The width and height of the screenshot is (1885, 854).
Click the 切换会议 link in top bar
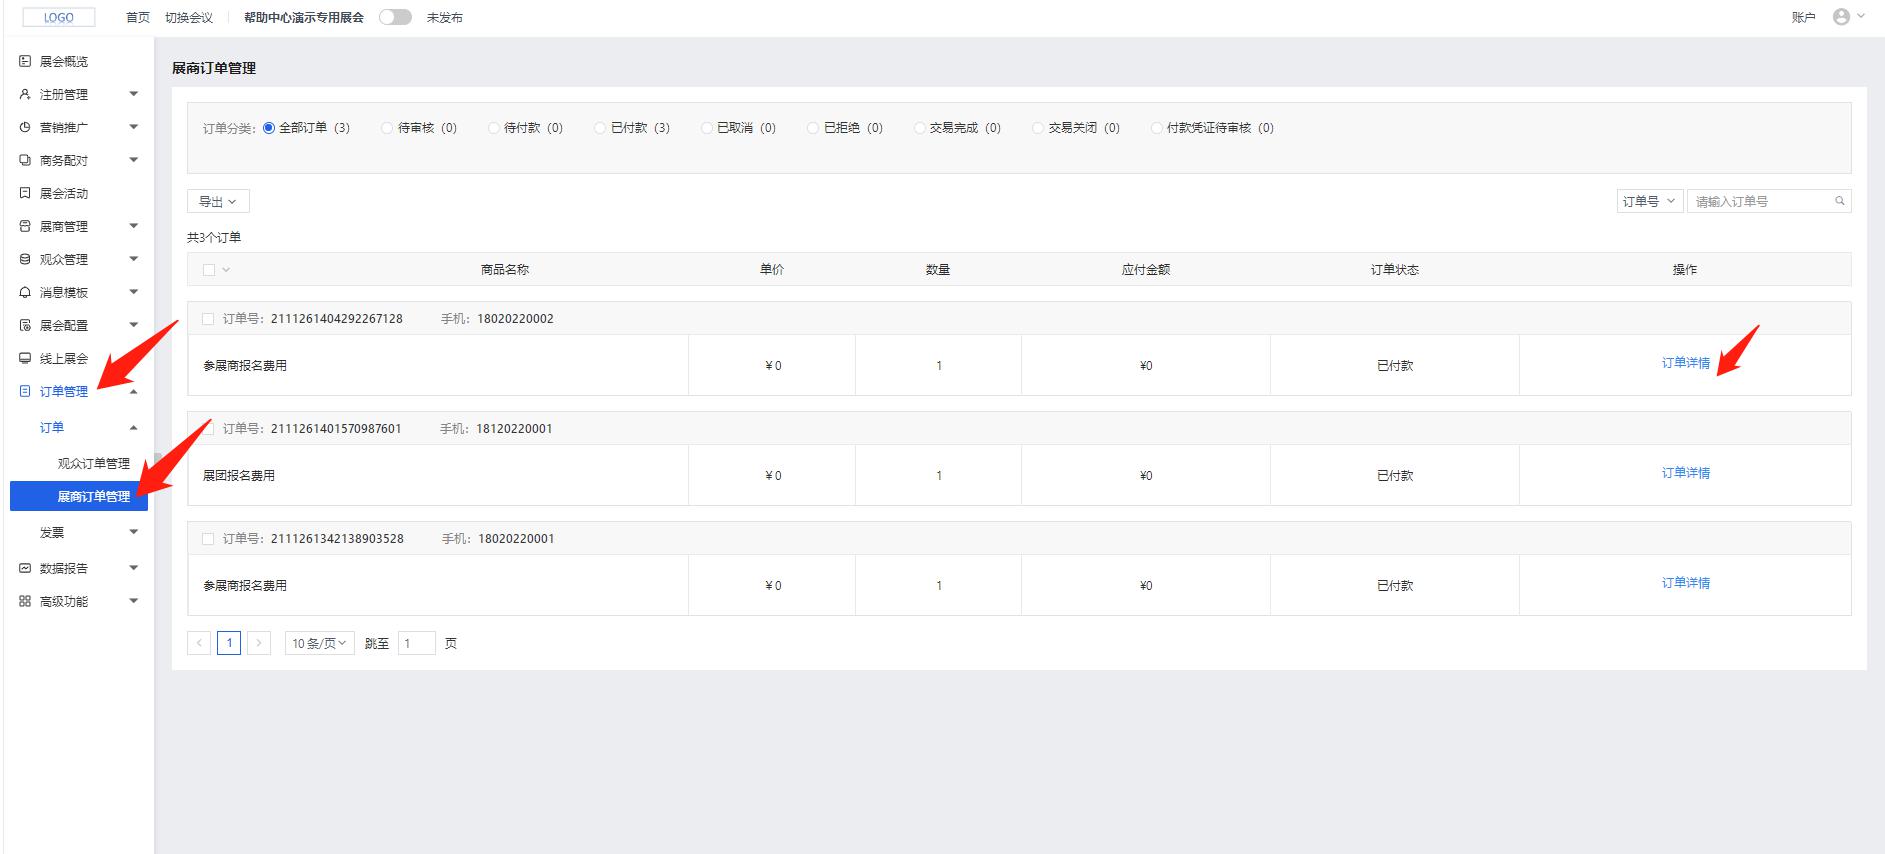click(188, 17)
